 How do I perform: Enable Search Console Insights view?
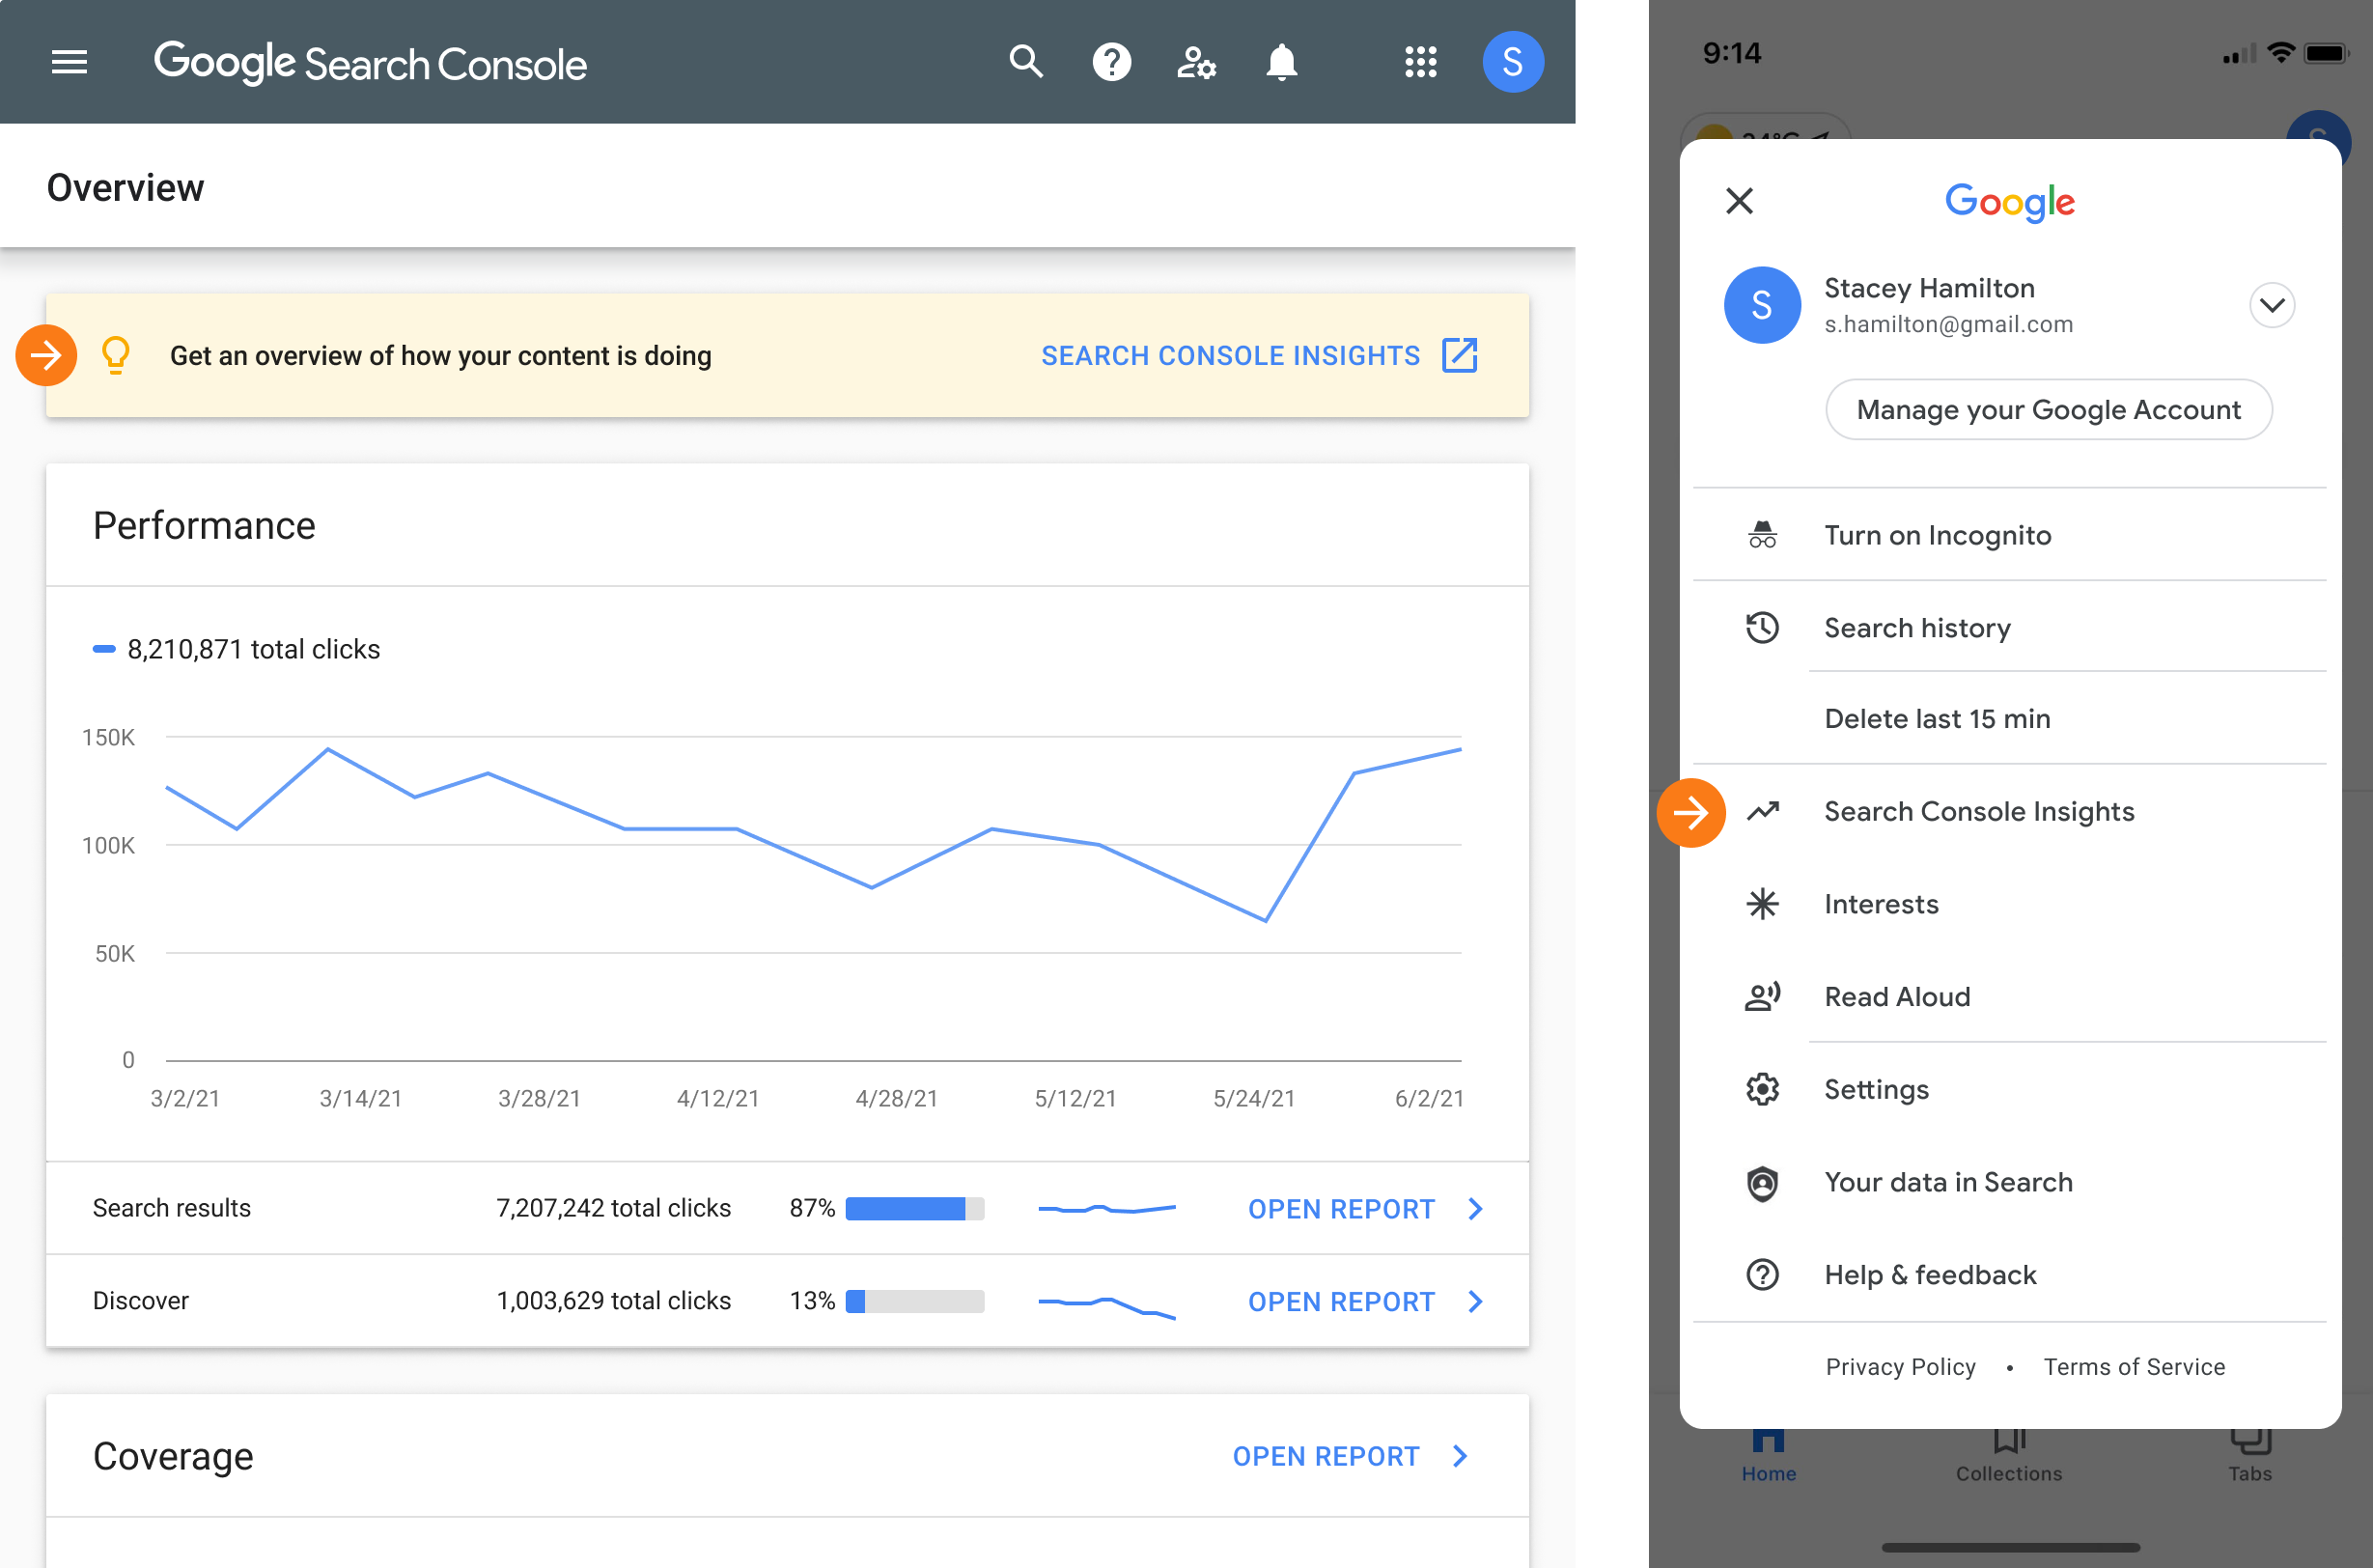(x=1979, y=812)
